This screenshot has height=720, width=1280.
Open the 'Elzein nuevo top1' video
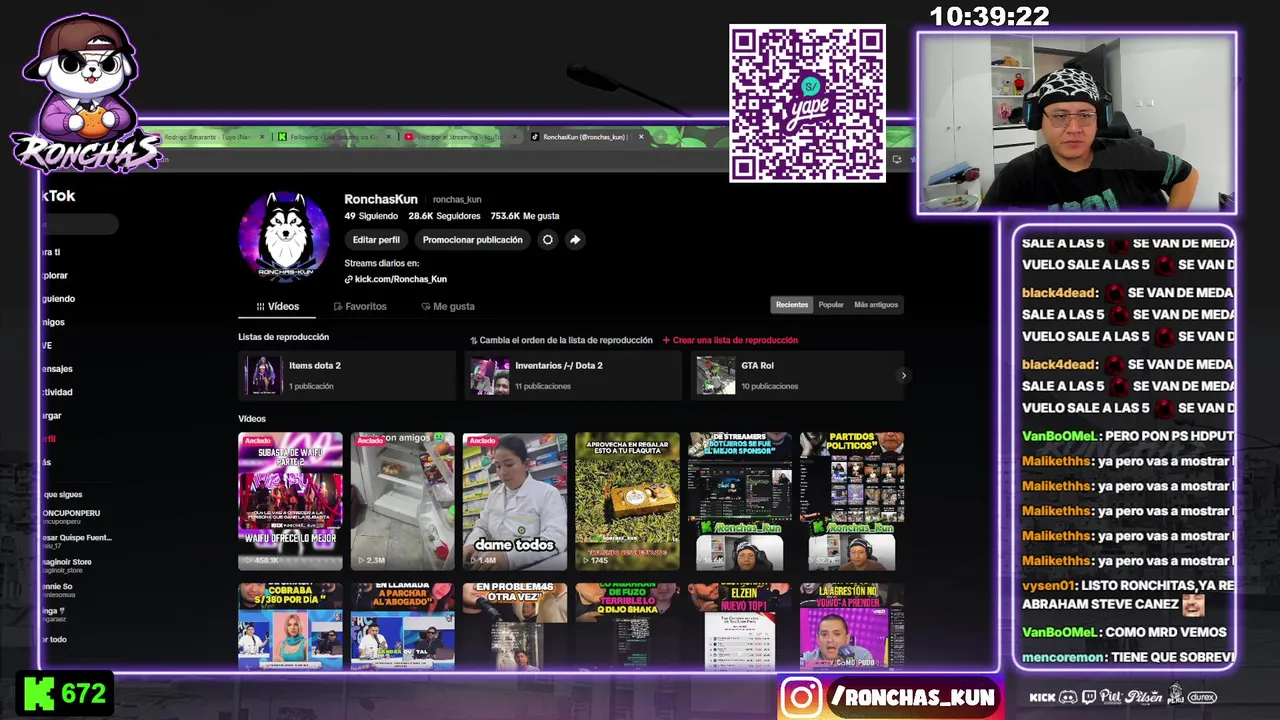tap(739, 626)
